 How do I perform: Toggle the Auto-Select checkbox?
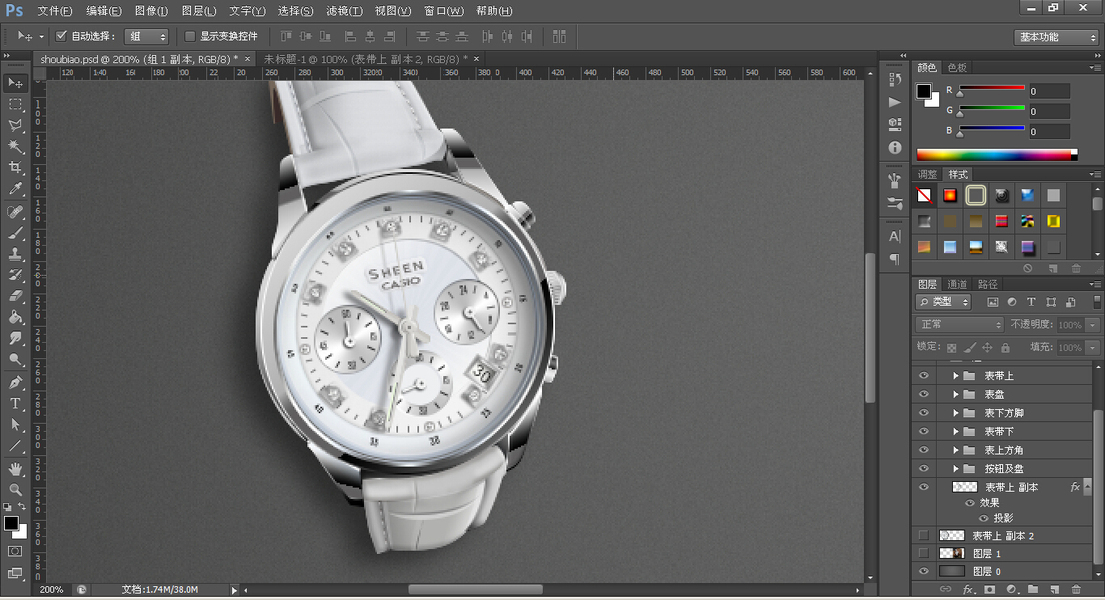tap(61, 36)
